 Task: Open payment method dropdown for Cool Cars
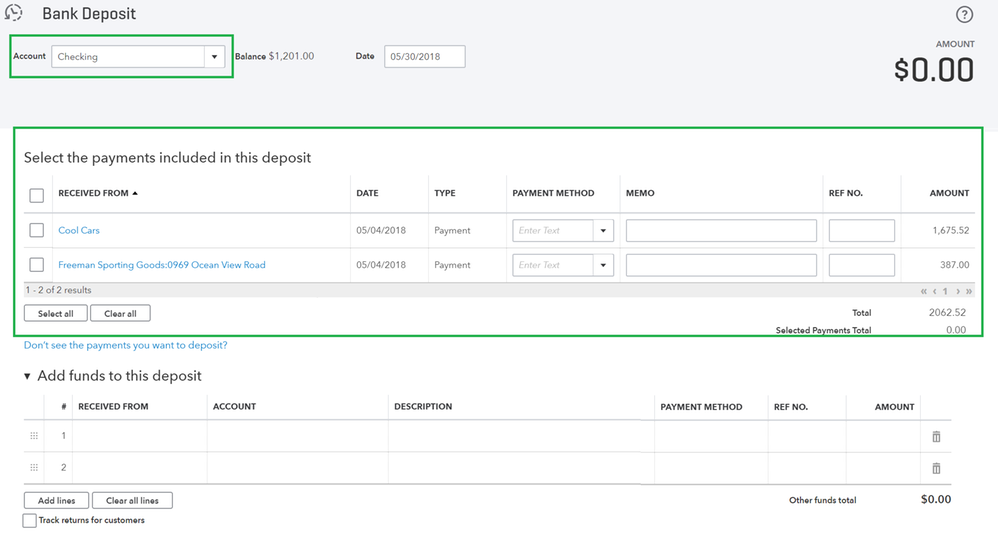[x=603, y=231]
